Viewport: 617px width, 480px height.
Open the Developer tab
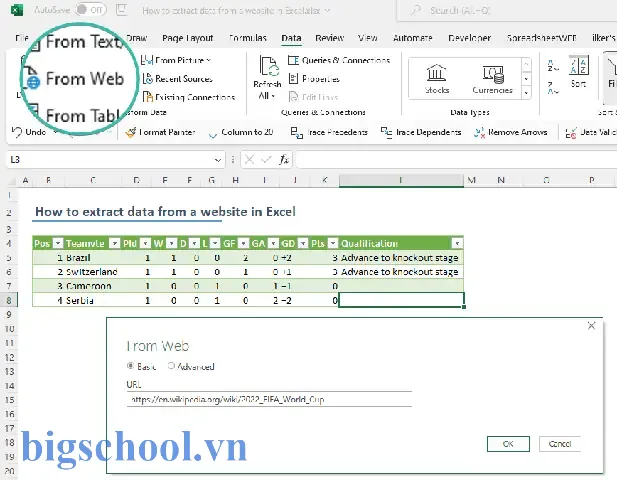469,38
